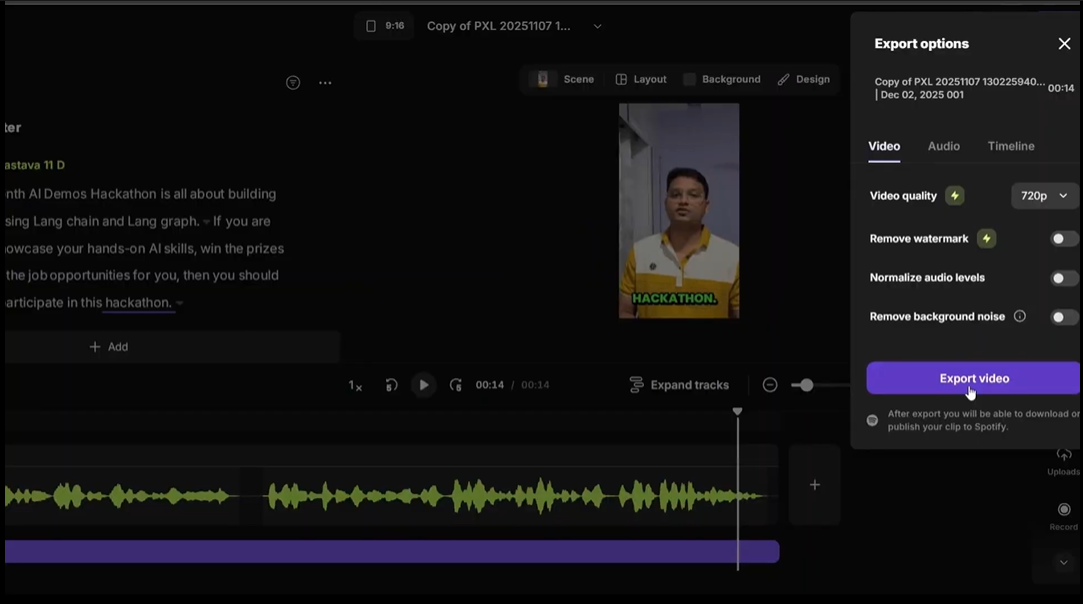The image size is (1083, 604).
Task: Click the skip forward 5 seconds icon
Action: point(456,385)
